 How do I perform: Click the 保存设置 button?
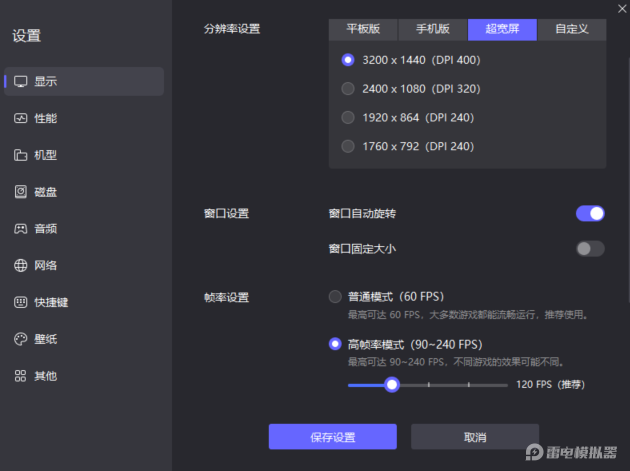(333, 437)
